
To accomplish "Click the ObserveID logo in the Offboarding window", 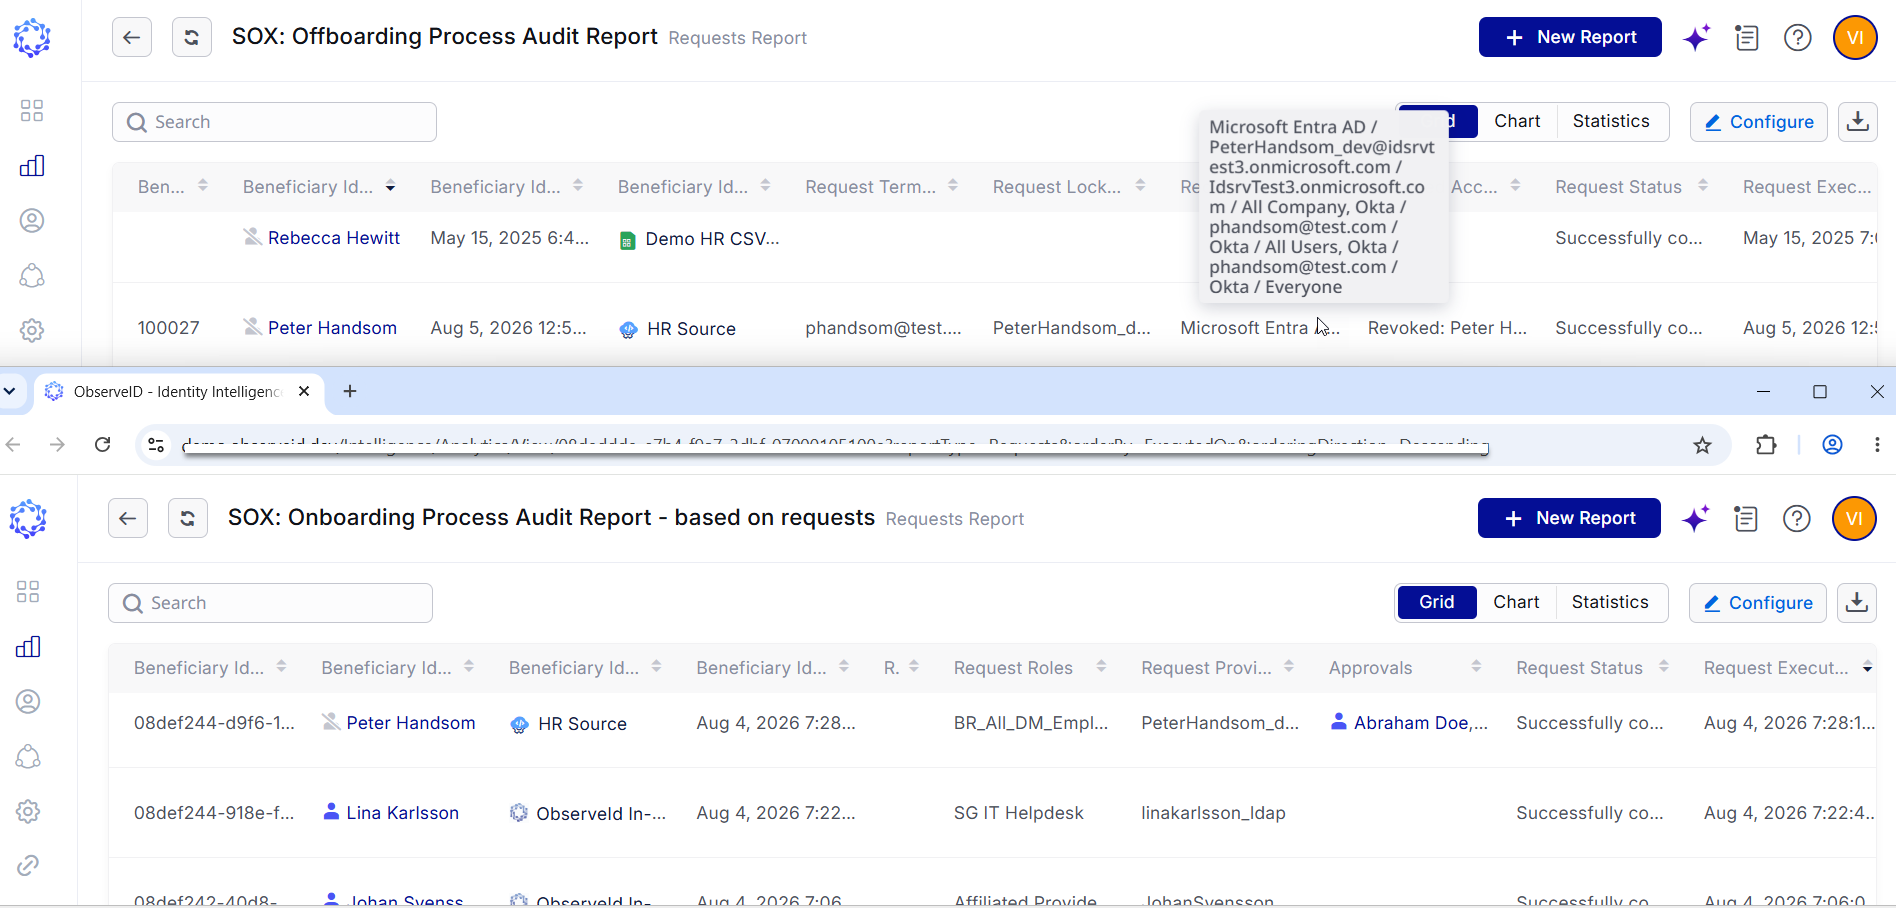I will [32, 38].
